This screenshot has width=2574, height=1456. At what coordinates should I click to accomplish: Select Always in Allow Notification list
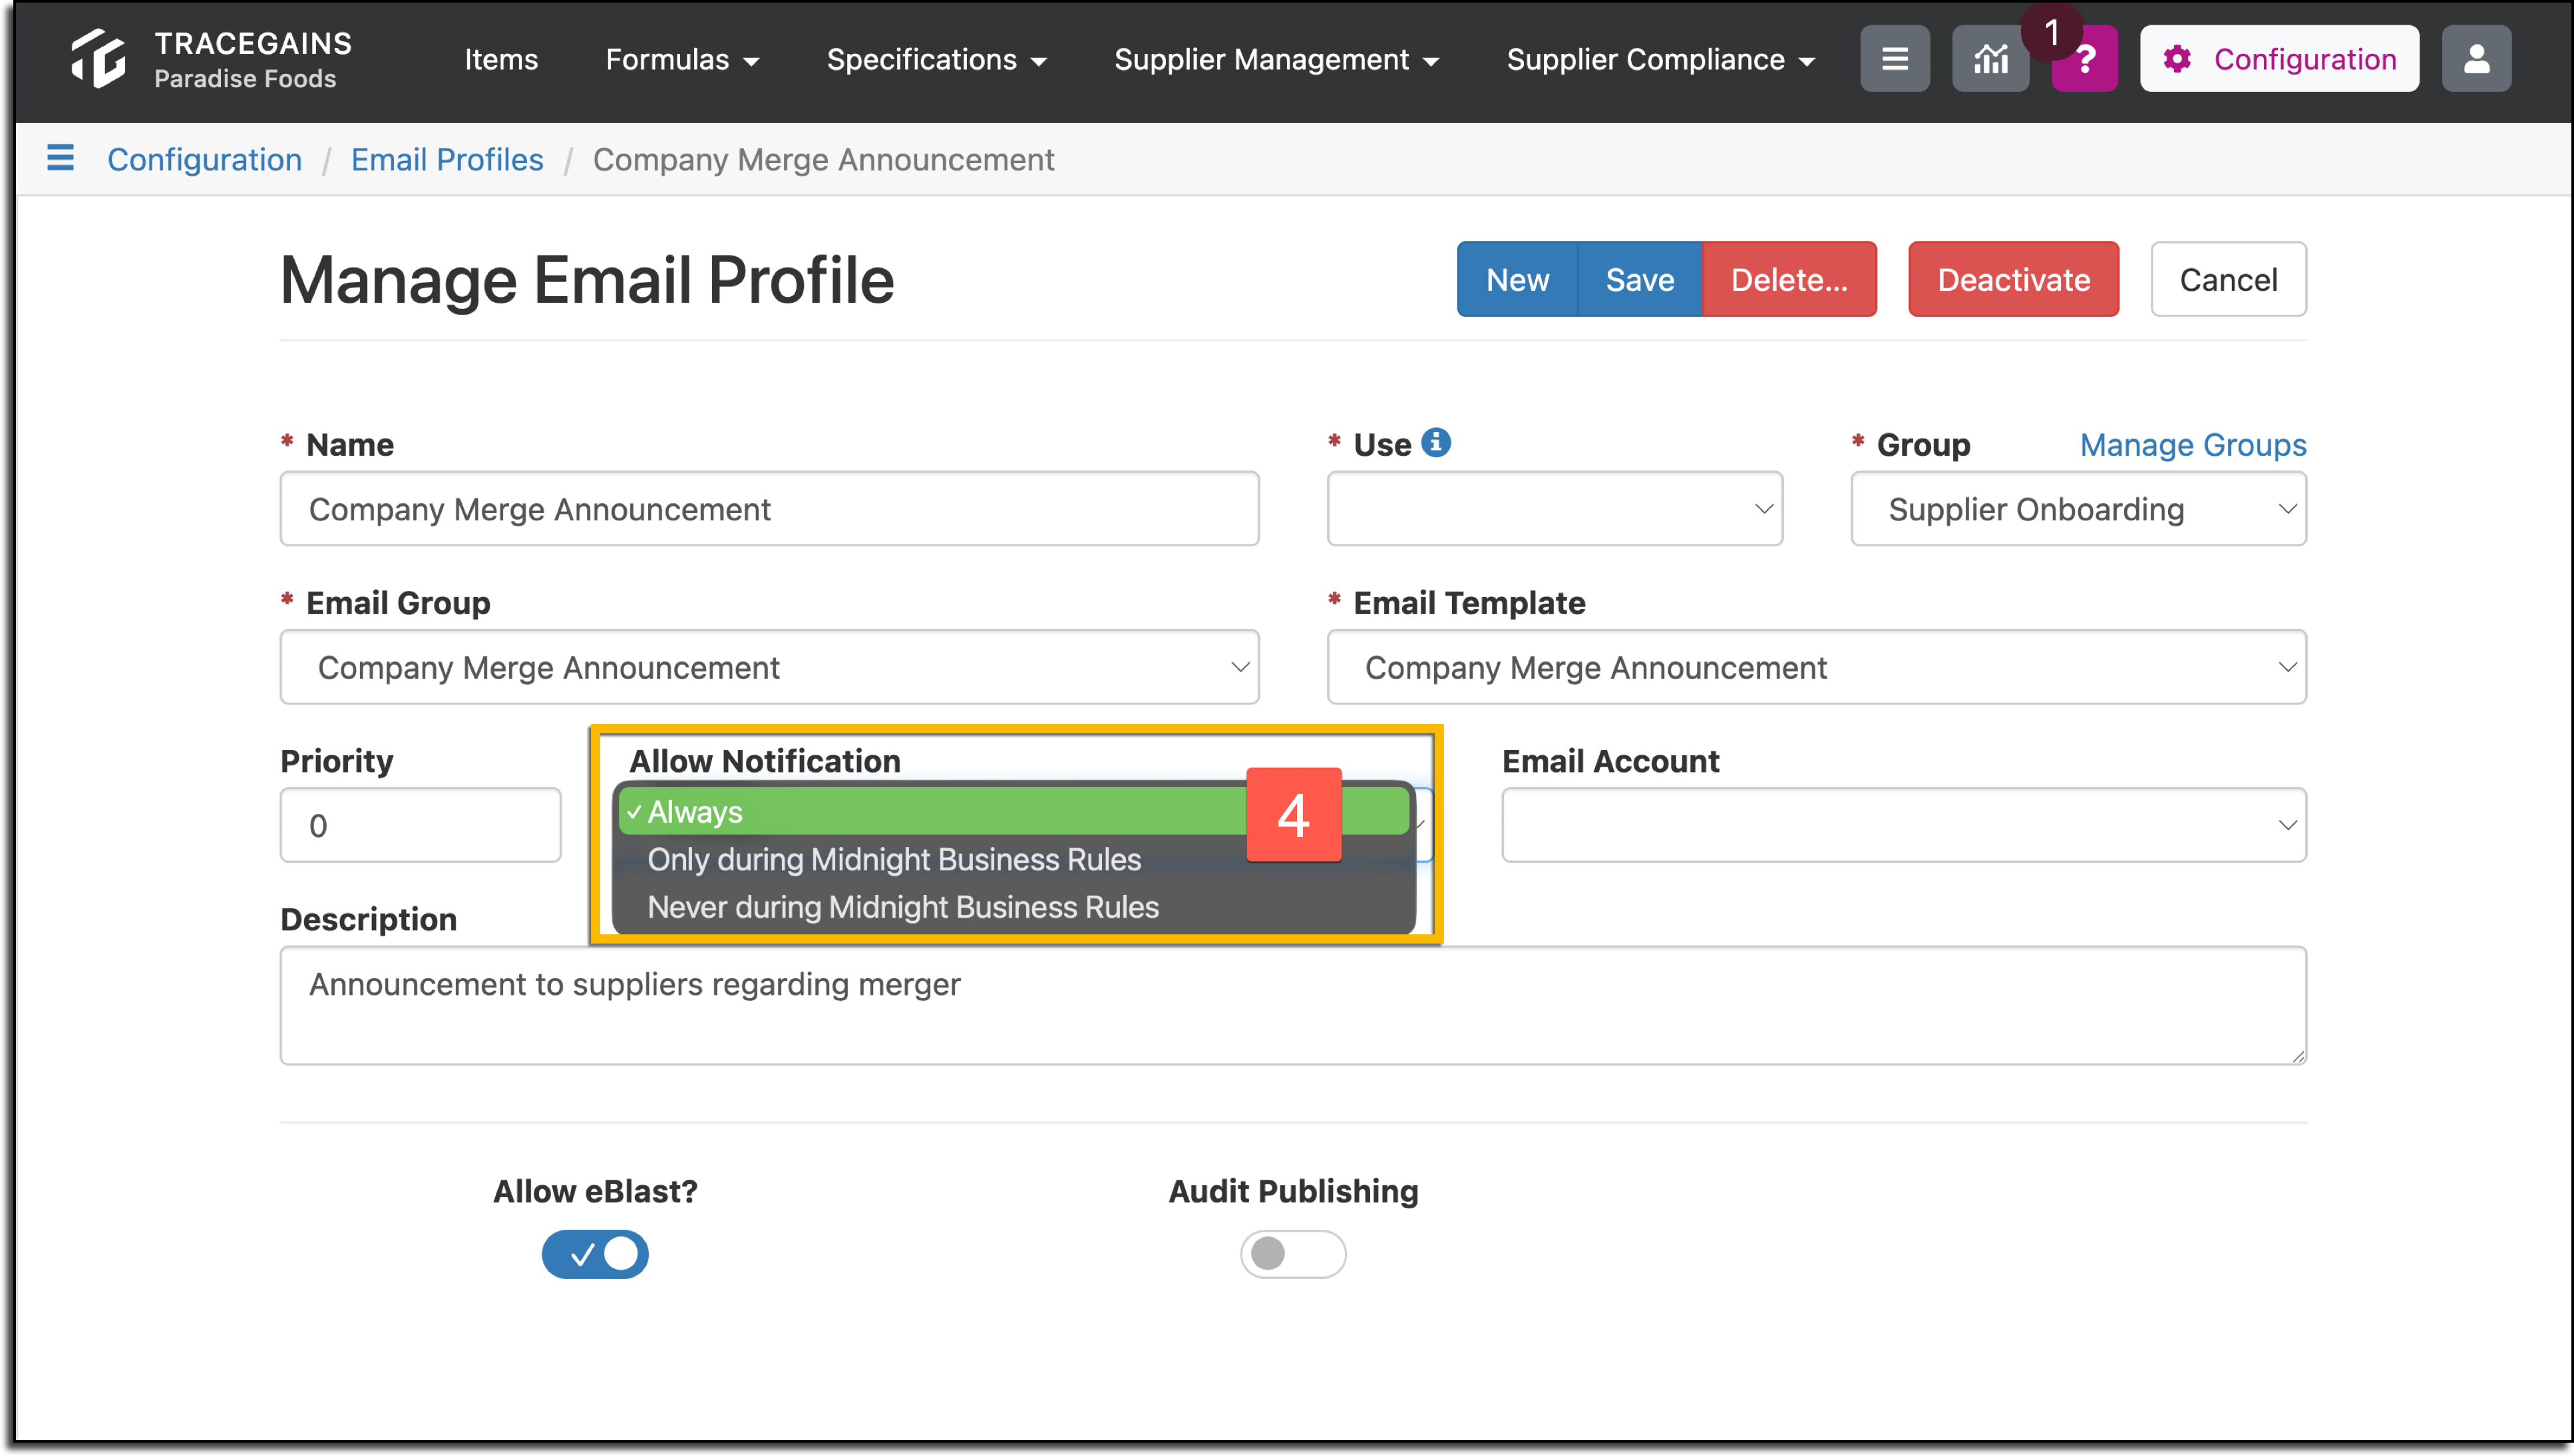pyautogui.click(x=1013, y=811)
